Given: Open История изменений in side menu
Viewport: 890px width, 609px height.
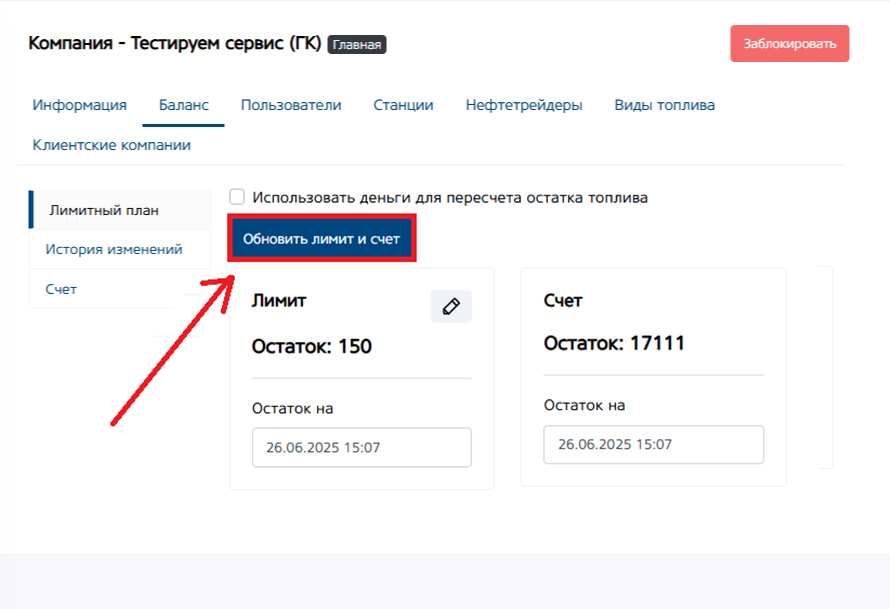Looking at the screenshot, I should click(120, 249).
